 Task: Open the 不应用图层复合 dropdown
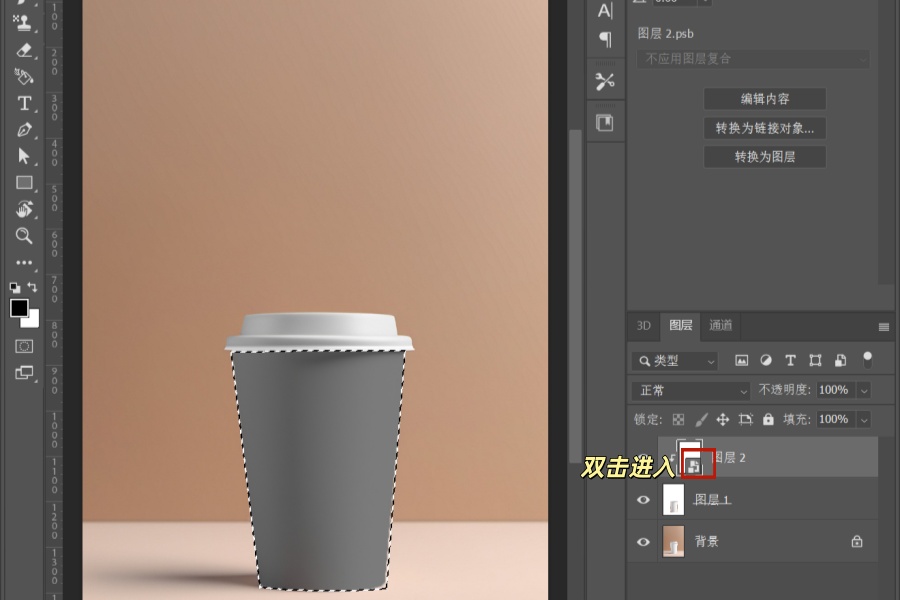(x=752, y=59)
